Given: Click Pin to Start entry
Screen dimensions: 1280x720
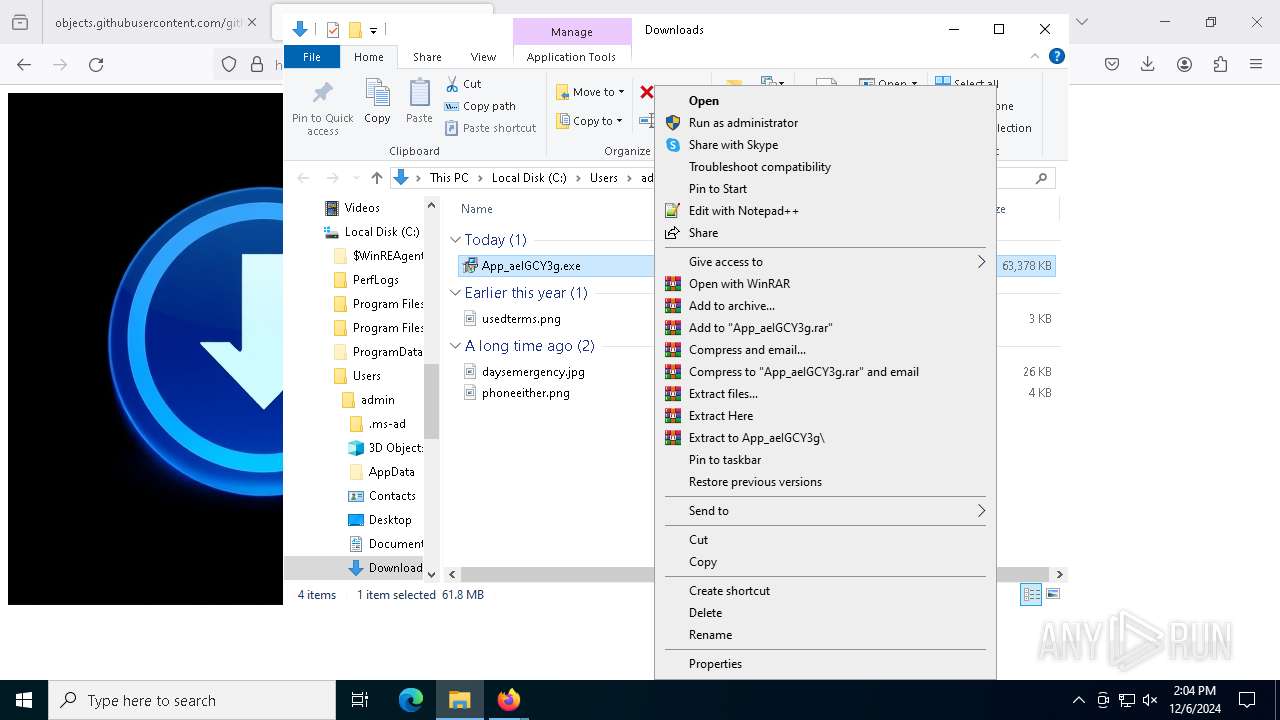Looking at the screenshot, I should click(718, 189).
